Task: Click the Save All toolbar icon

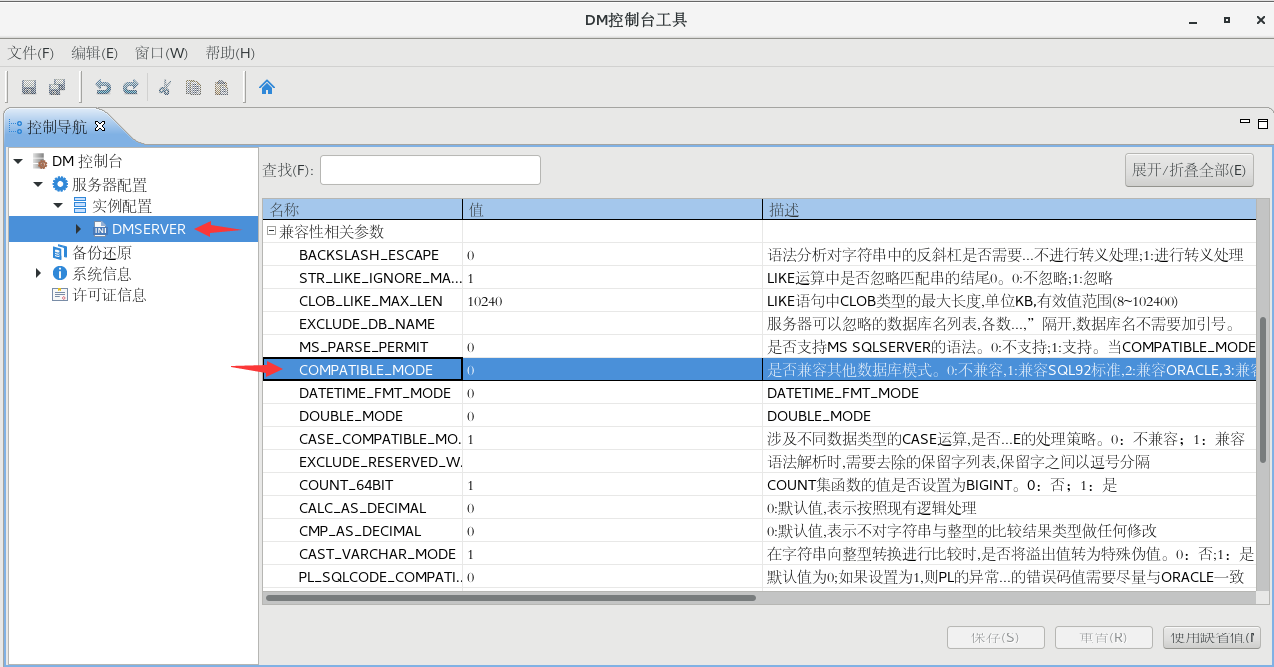Action: (57, 87)
